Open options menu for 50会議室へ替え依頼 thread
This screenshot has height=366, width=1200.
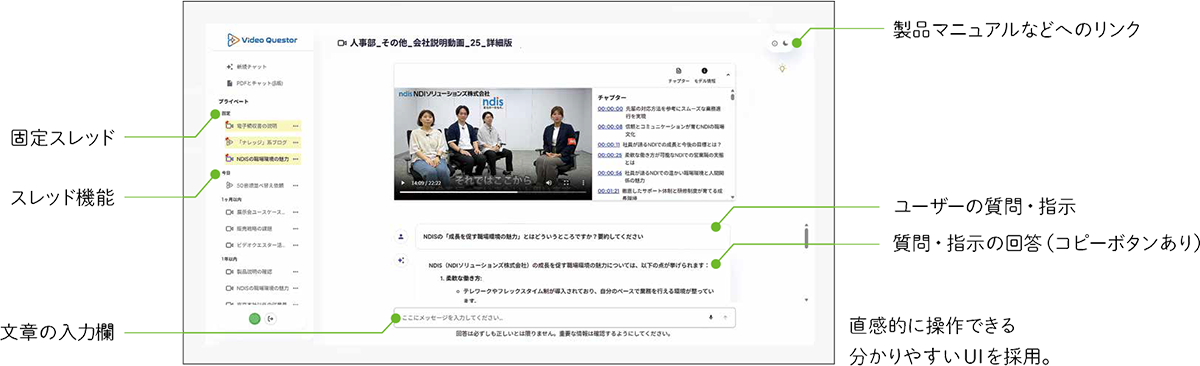[296, 186]
